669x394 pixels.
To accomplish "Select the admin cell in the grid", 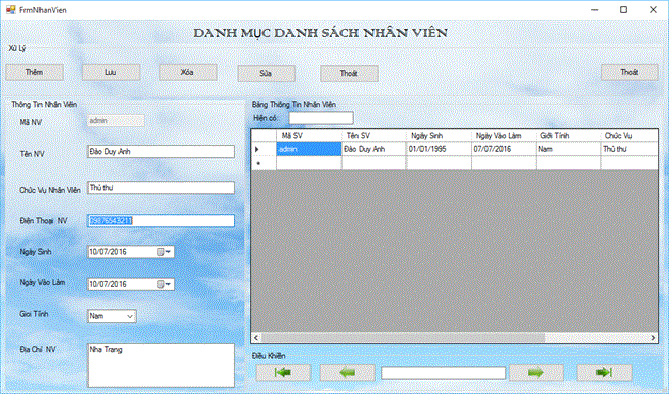I will click(309, 149).
